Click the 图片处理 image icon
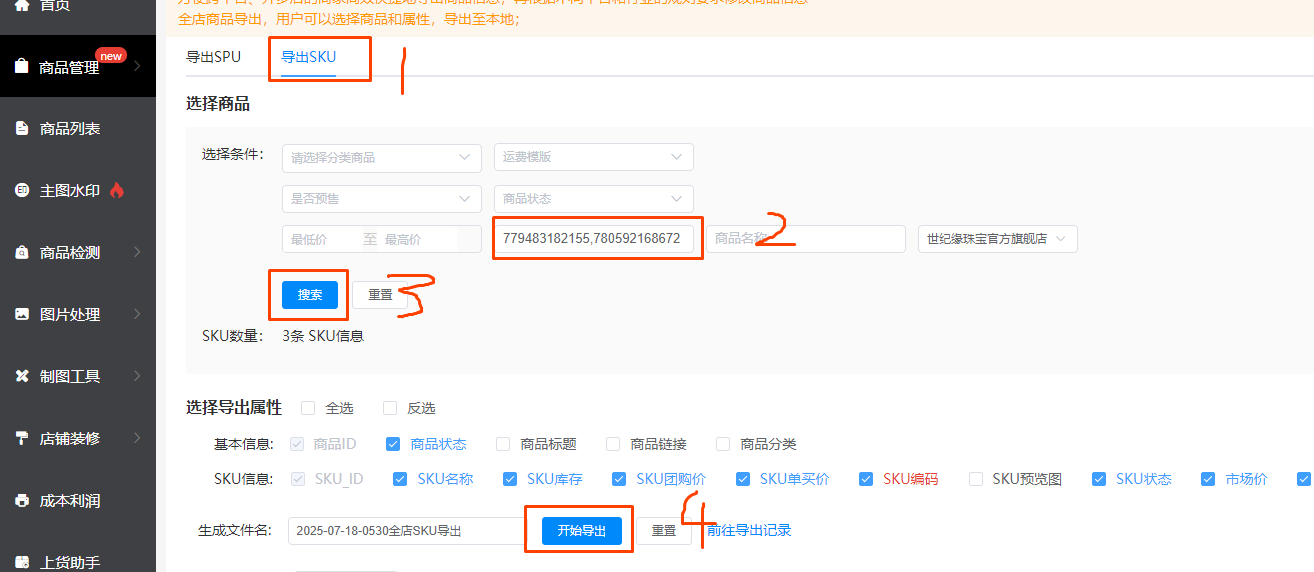Image resolution: width=1314 pixels, height=572 pixels. (22, 314)
